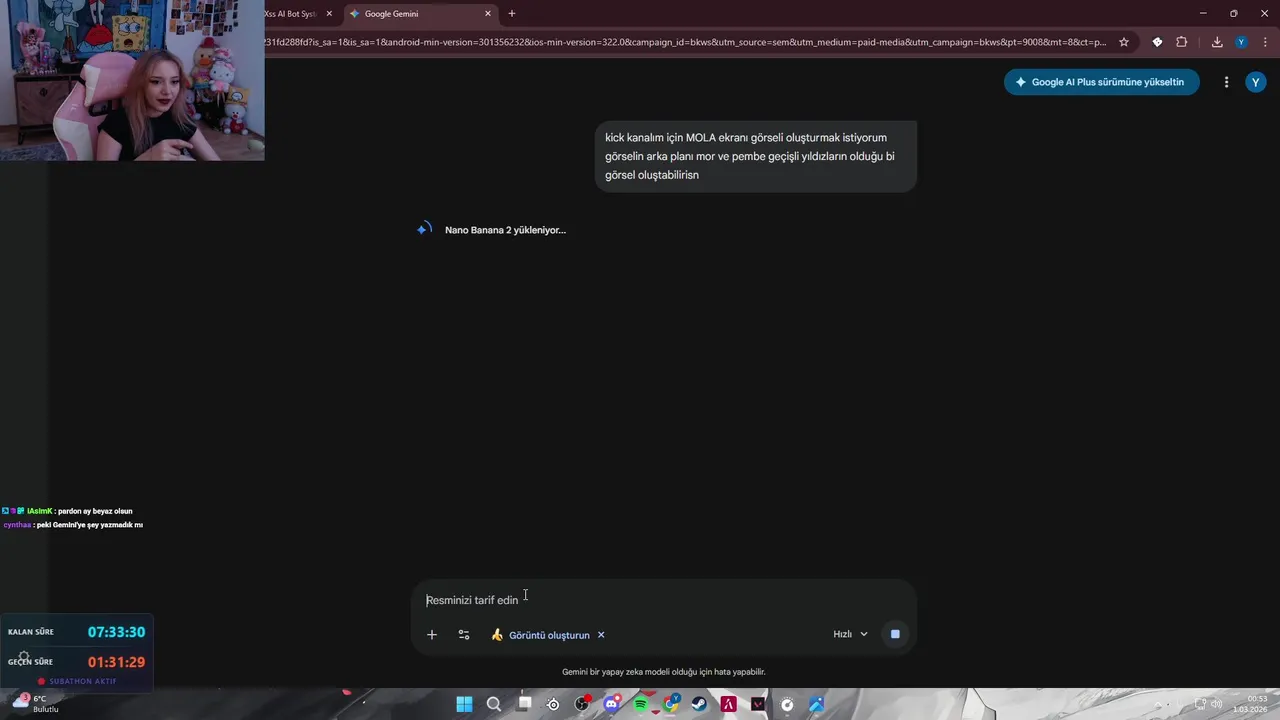The width and height of the screenshot is (1280, 720).
Task: Open the Chrome profile avatar in the toolbar
Action: tap(1241, 42)
